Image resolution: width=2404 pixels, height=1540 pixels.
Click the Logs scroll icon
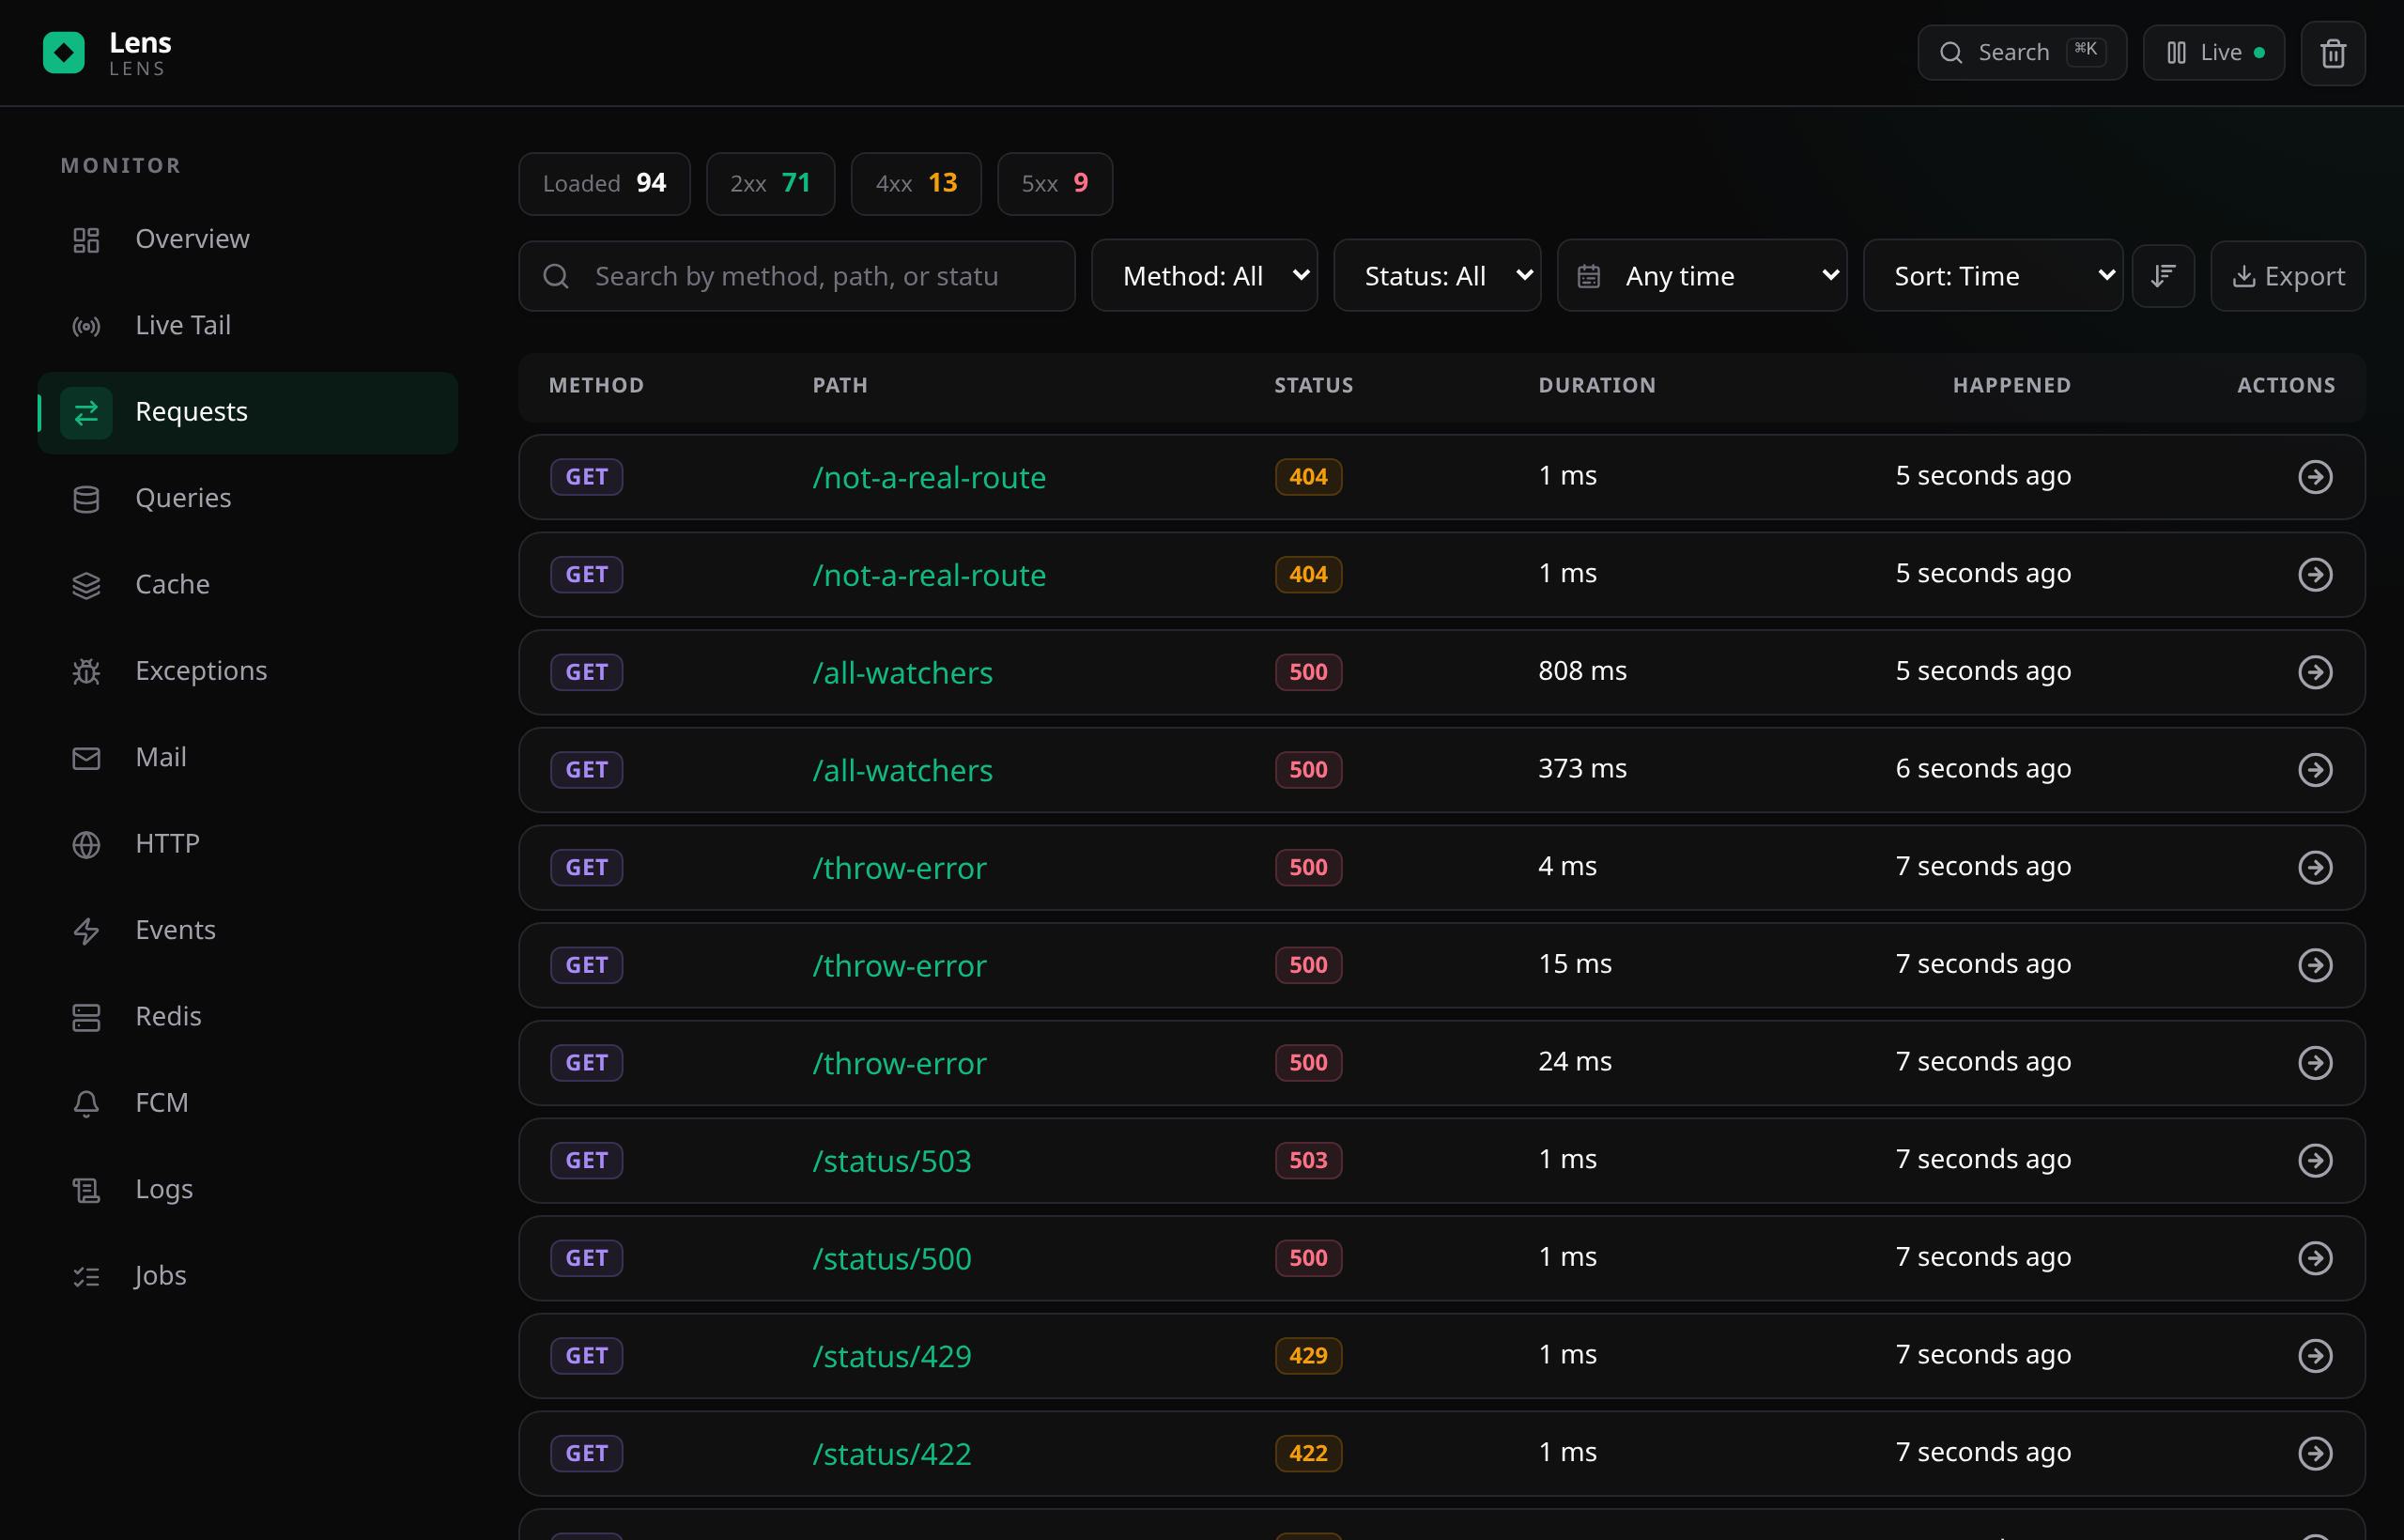coord(86,1190)
